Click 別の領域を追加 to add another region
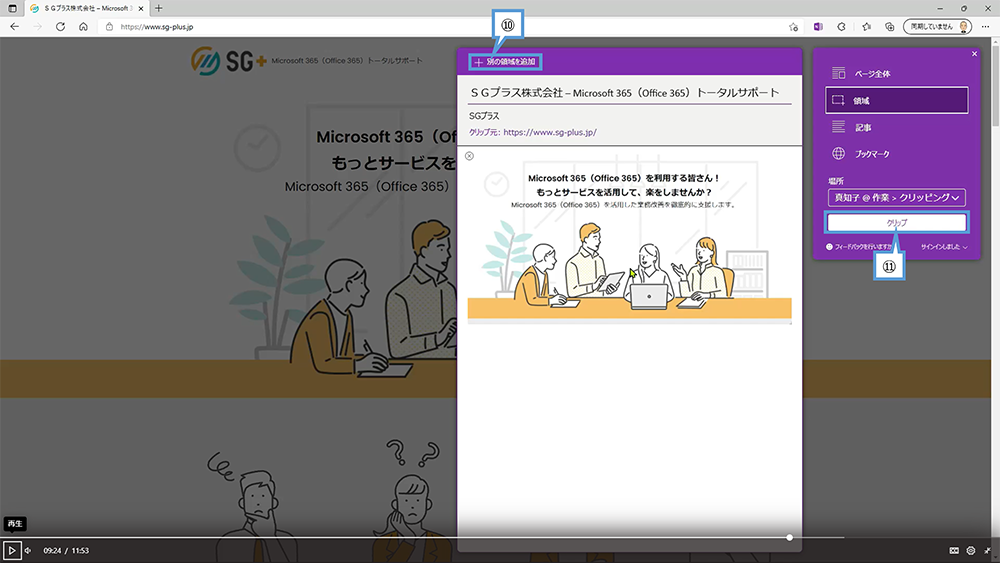Screen dimensions: 1000x563 click(505, 62)
